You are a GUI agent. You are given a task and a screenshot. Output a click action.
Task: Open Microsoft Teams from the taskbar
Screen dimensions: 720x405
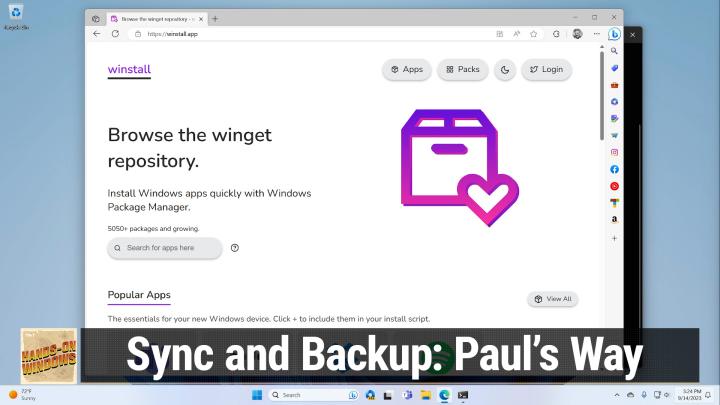tap(407, 395)
